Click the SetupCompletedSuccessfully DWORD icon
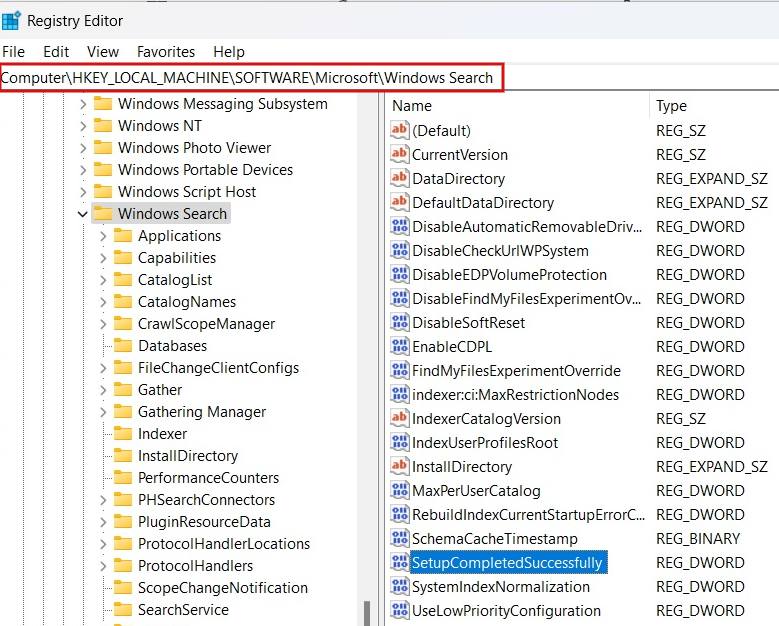This screenshot has height=626, width=779. pyautogui.click(x=399, y=562)
